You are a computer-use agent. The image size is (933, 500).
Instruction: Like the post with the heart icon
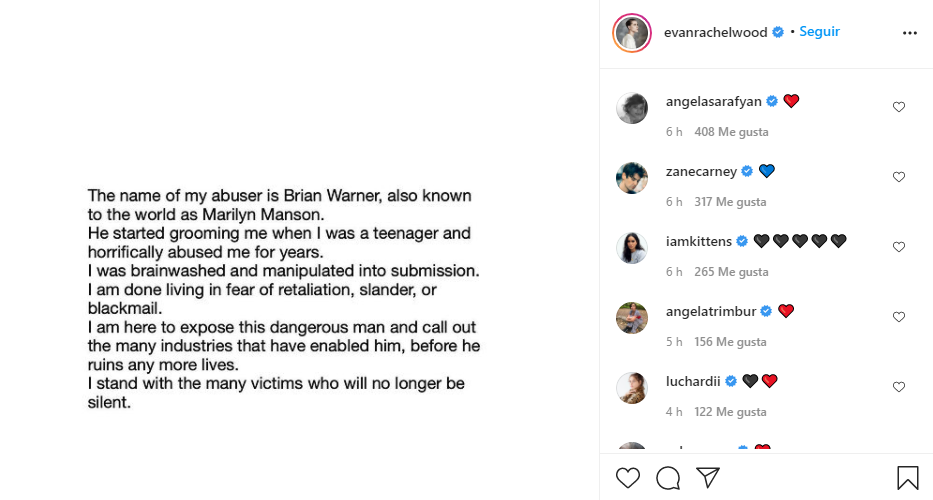click(627, 478)
